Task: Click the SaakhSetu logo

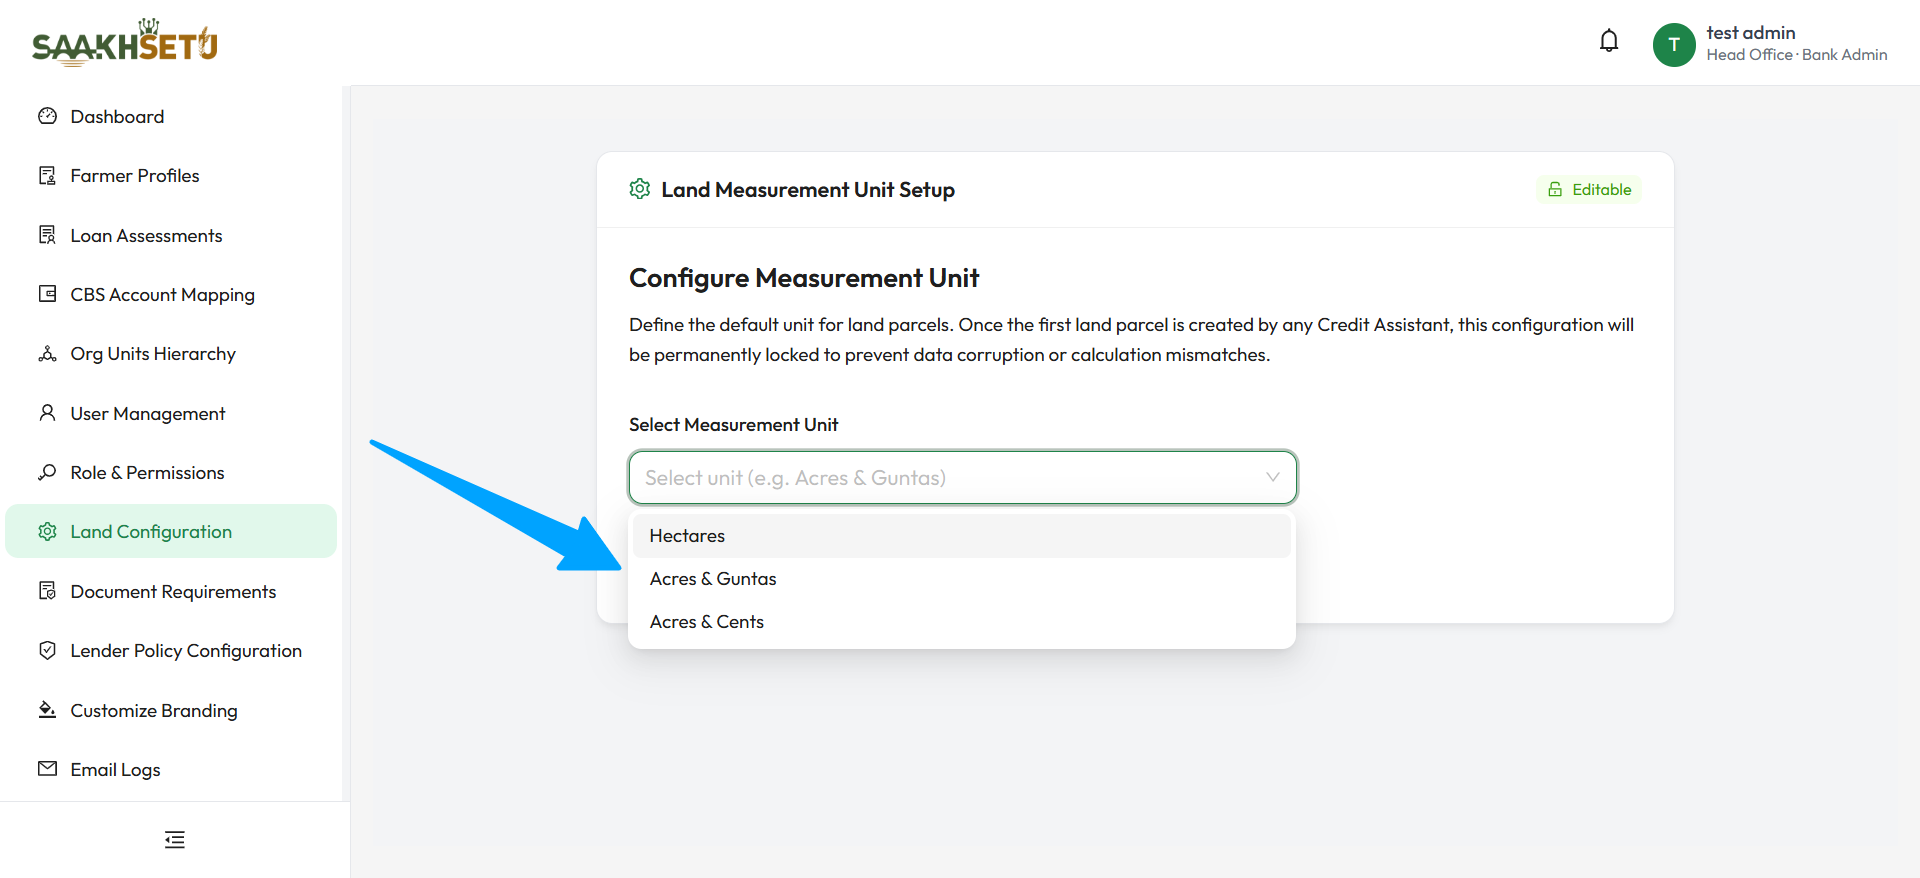Action: pyautogui.click(x=125, y=42)
